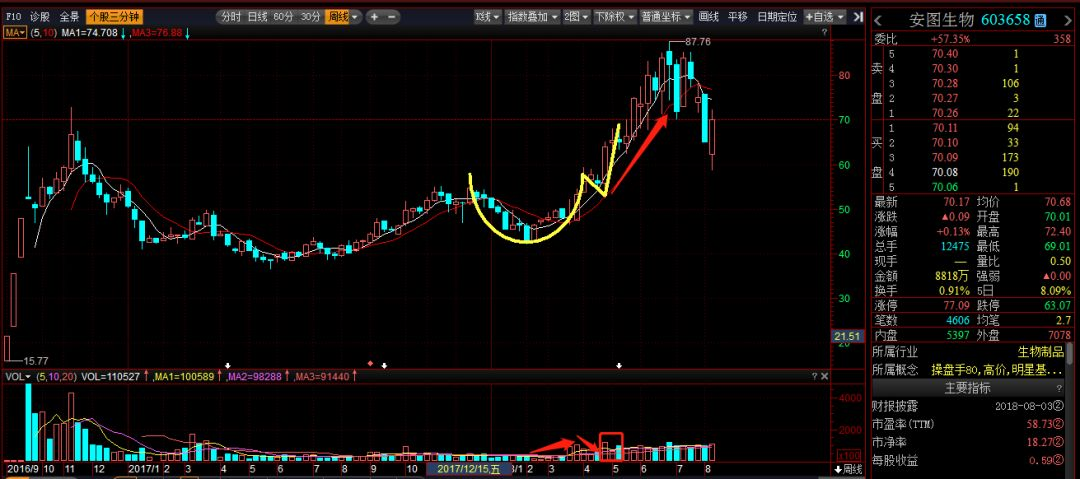Click the 委比 +57.35% value
The height and width of the screenshot is (479, 1080).
coord(949,39)
